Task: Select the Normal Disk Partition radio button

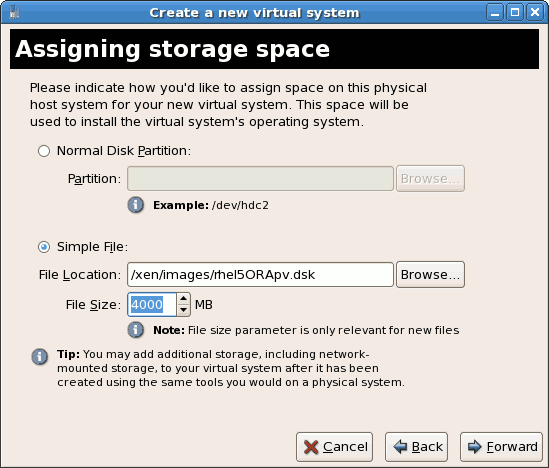Action: tap(44, 151)
